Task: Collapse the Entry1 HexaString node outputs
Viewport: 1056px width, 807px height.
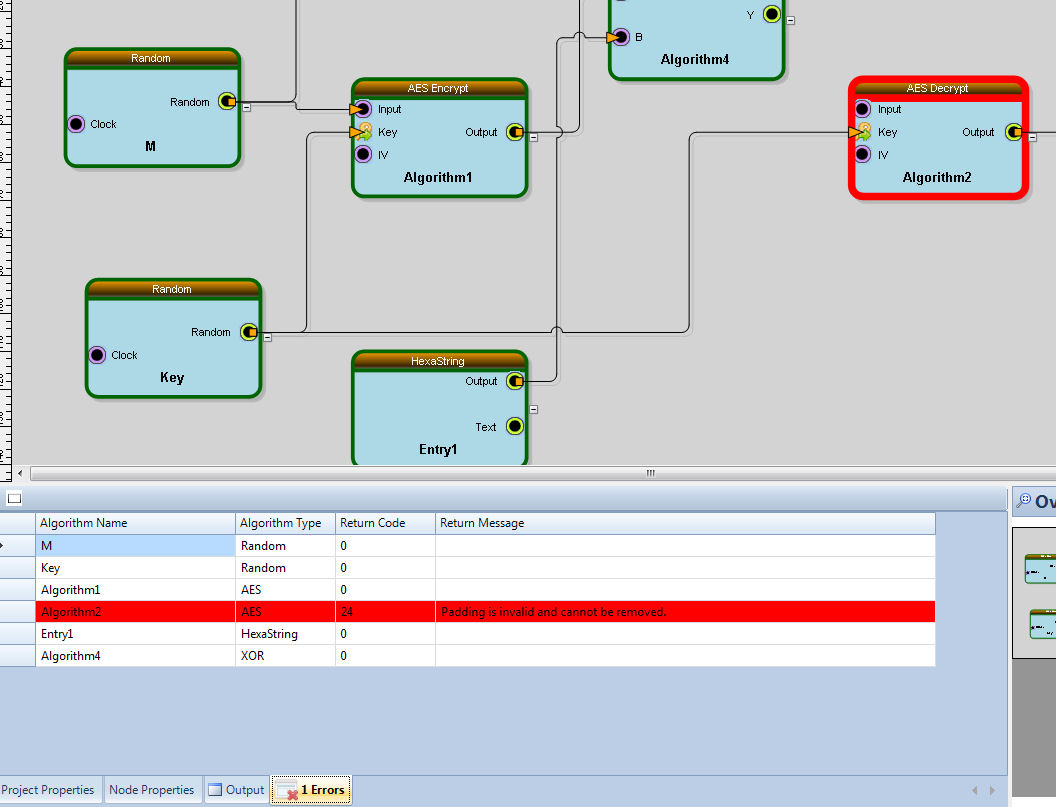Action: (x=534, y=409)
